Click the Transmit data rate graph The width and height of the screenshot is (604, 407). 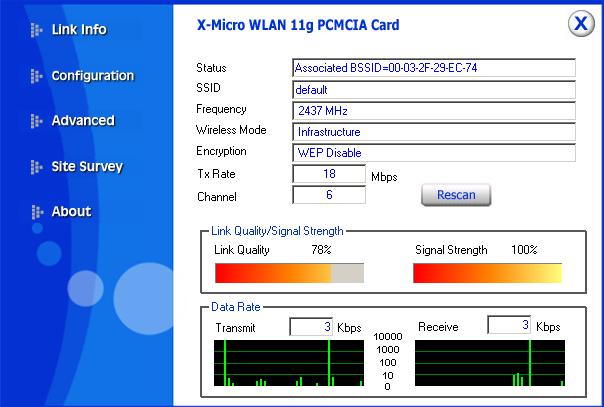pyautogui.click(x=289, y=363)
